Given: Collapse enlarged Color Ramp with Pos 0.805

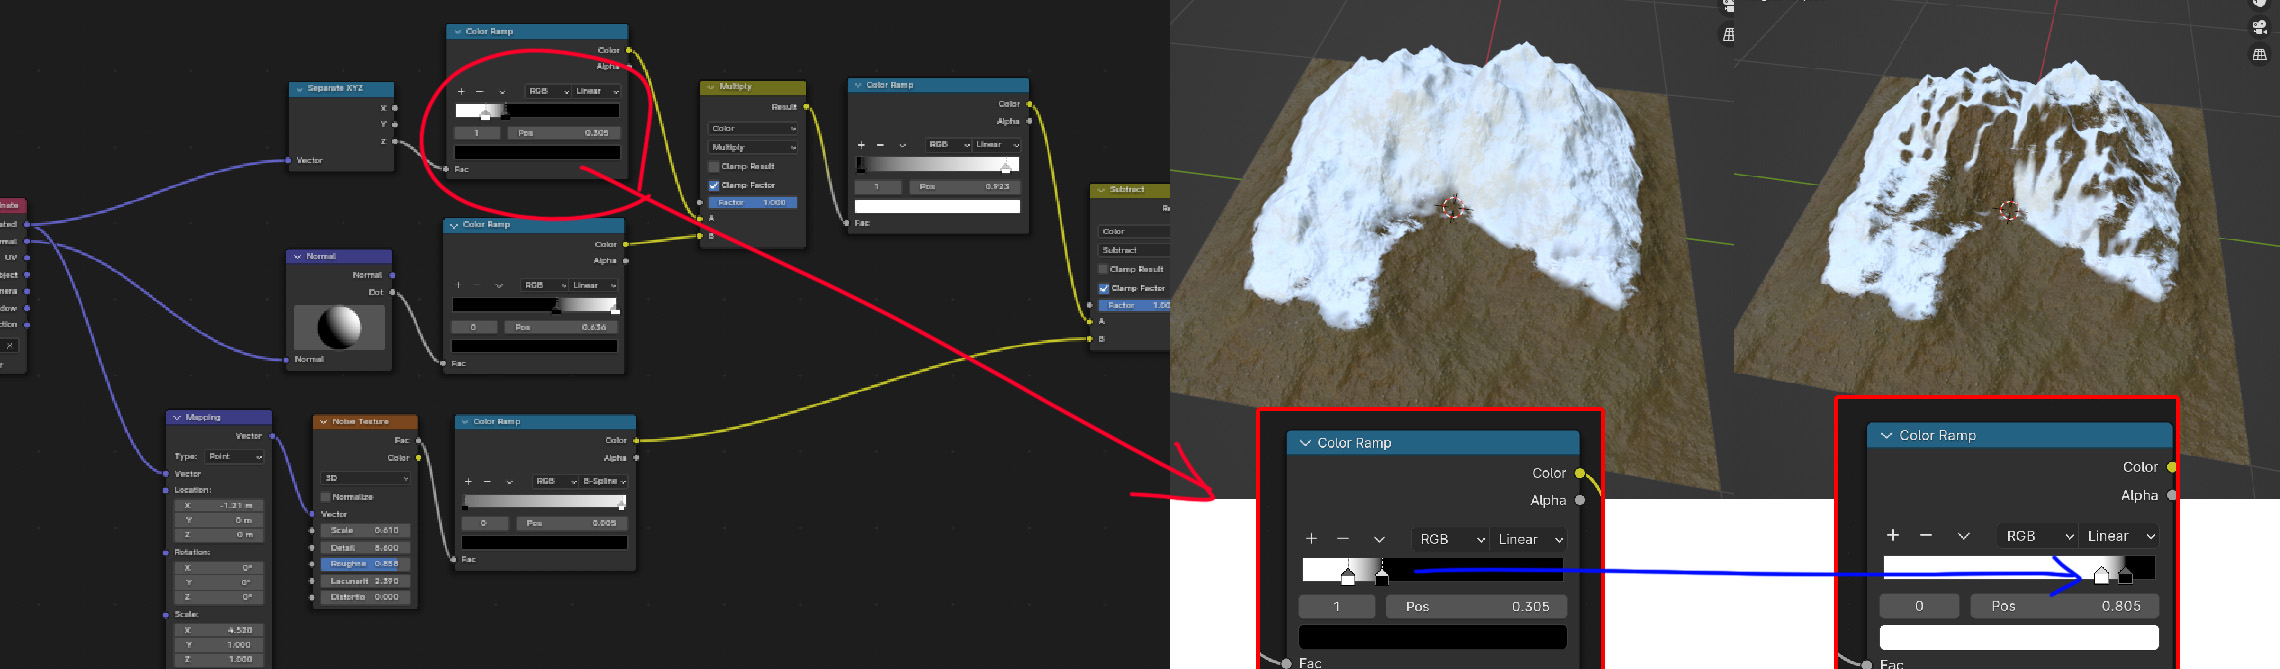Looking at the screenshot, I should point(1886,436).
